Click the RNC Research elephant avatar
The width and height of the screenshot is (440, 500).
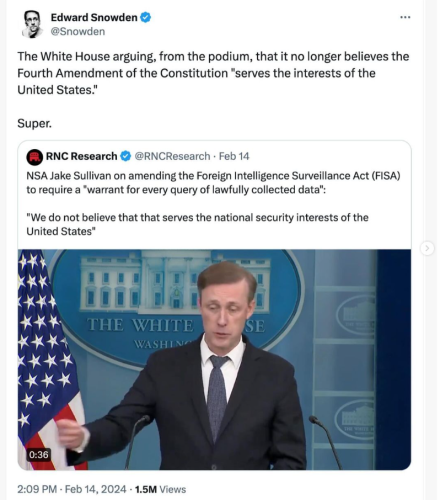pos(35,157)
